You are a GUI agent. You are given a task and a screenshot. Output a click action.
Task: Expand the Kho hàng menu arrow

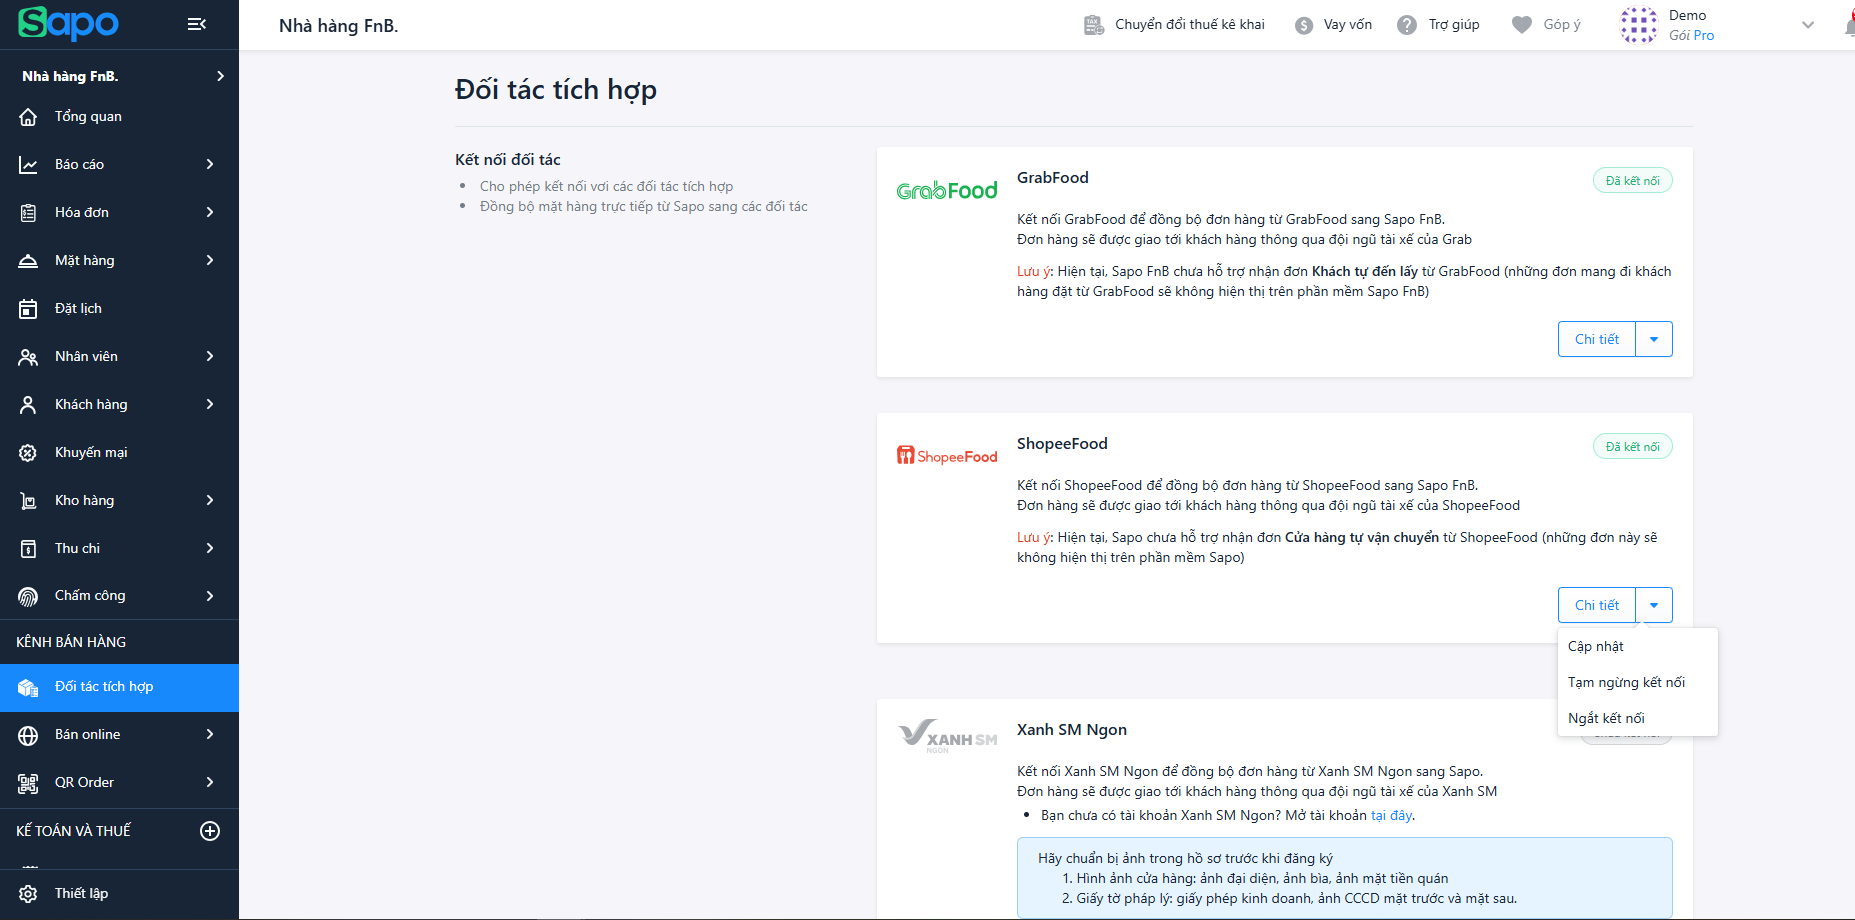[x=210, y=500]
